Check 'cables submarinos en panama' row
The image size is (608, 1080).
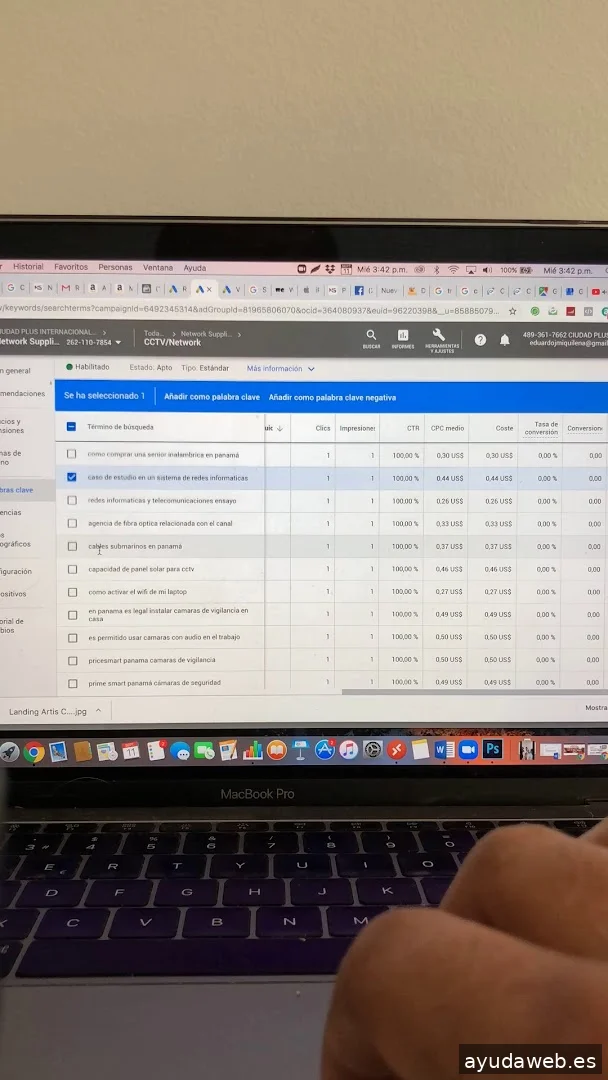point(71,547)
